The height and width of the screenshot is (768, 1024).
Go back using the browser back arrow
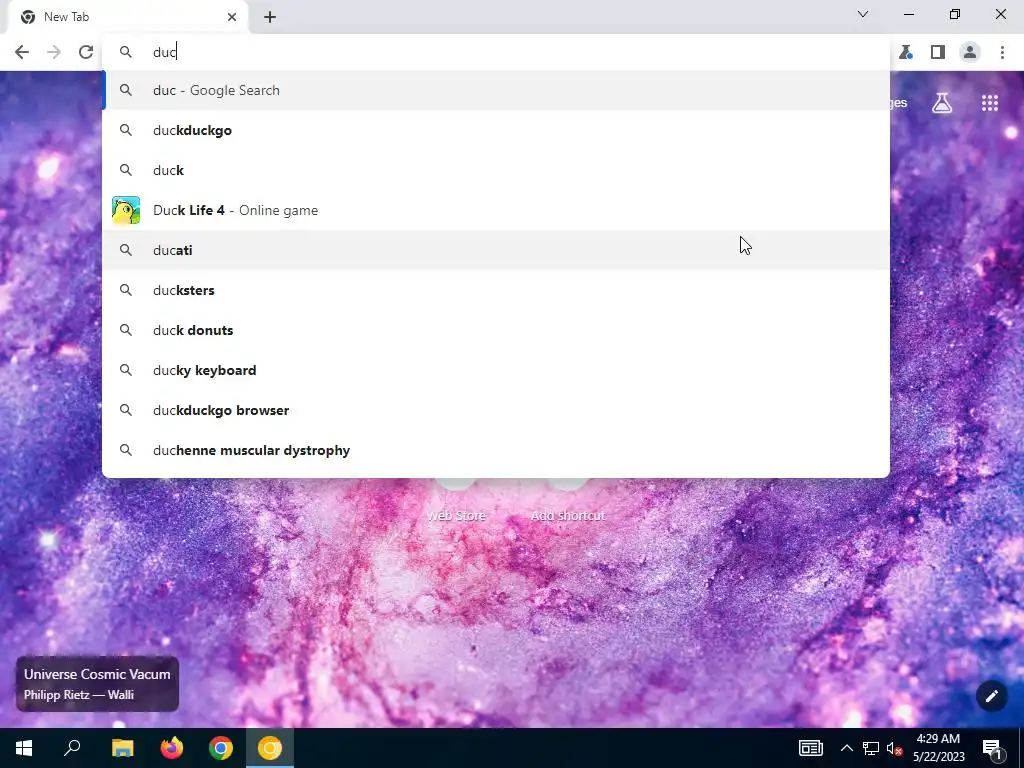coord(22,52)
